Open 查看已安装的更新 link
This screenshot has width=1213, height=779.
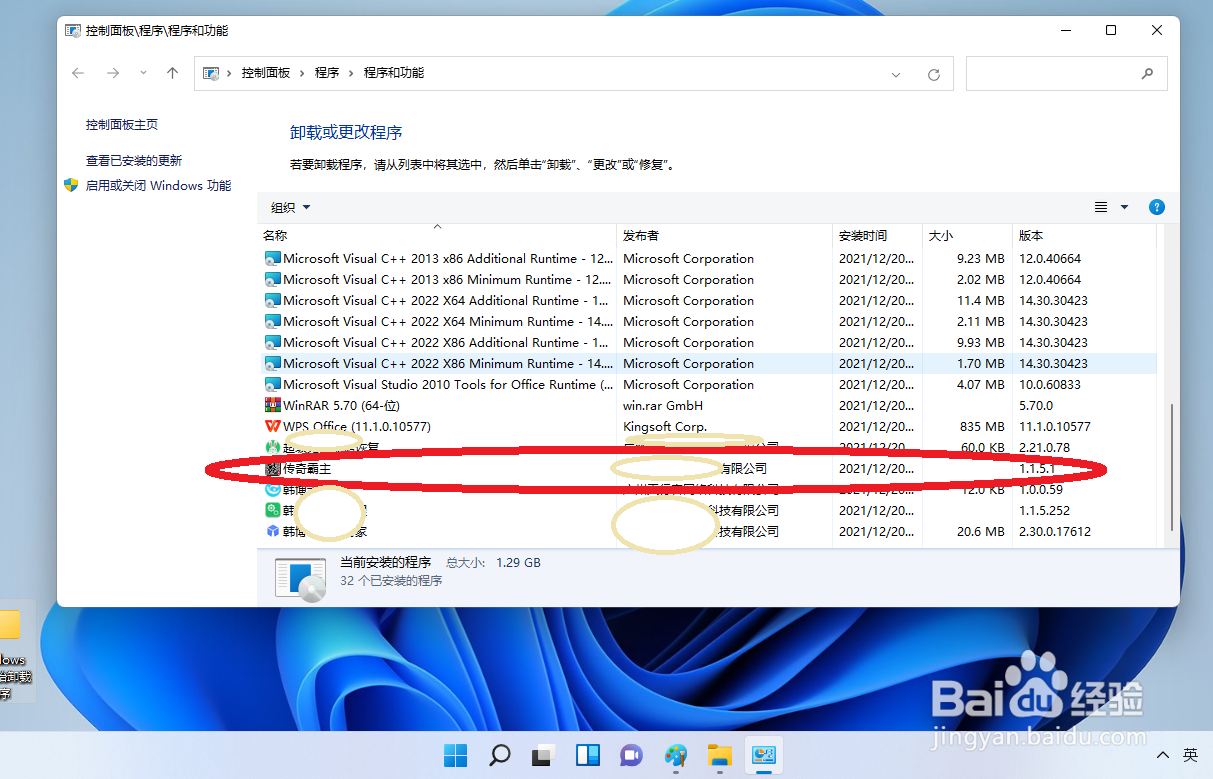click(134, 161)
